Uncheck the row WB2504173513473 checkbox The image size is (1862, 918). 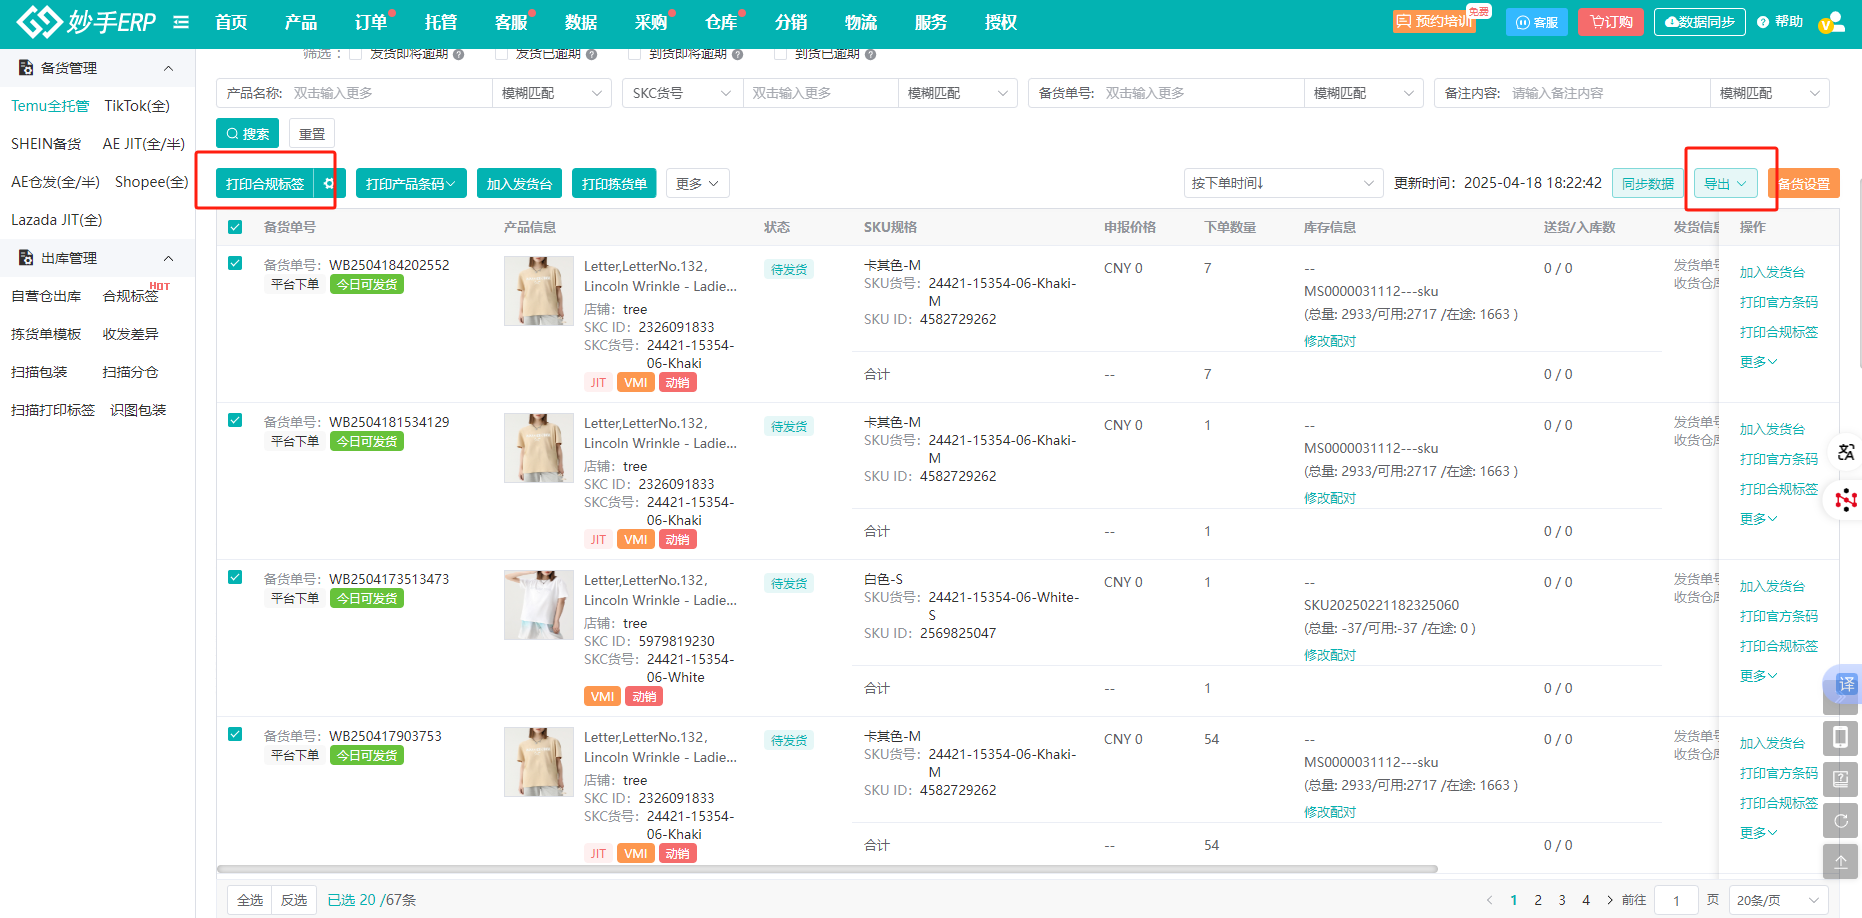(235, 577)
